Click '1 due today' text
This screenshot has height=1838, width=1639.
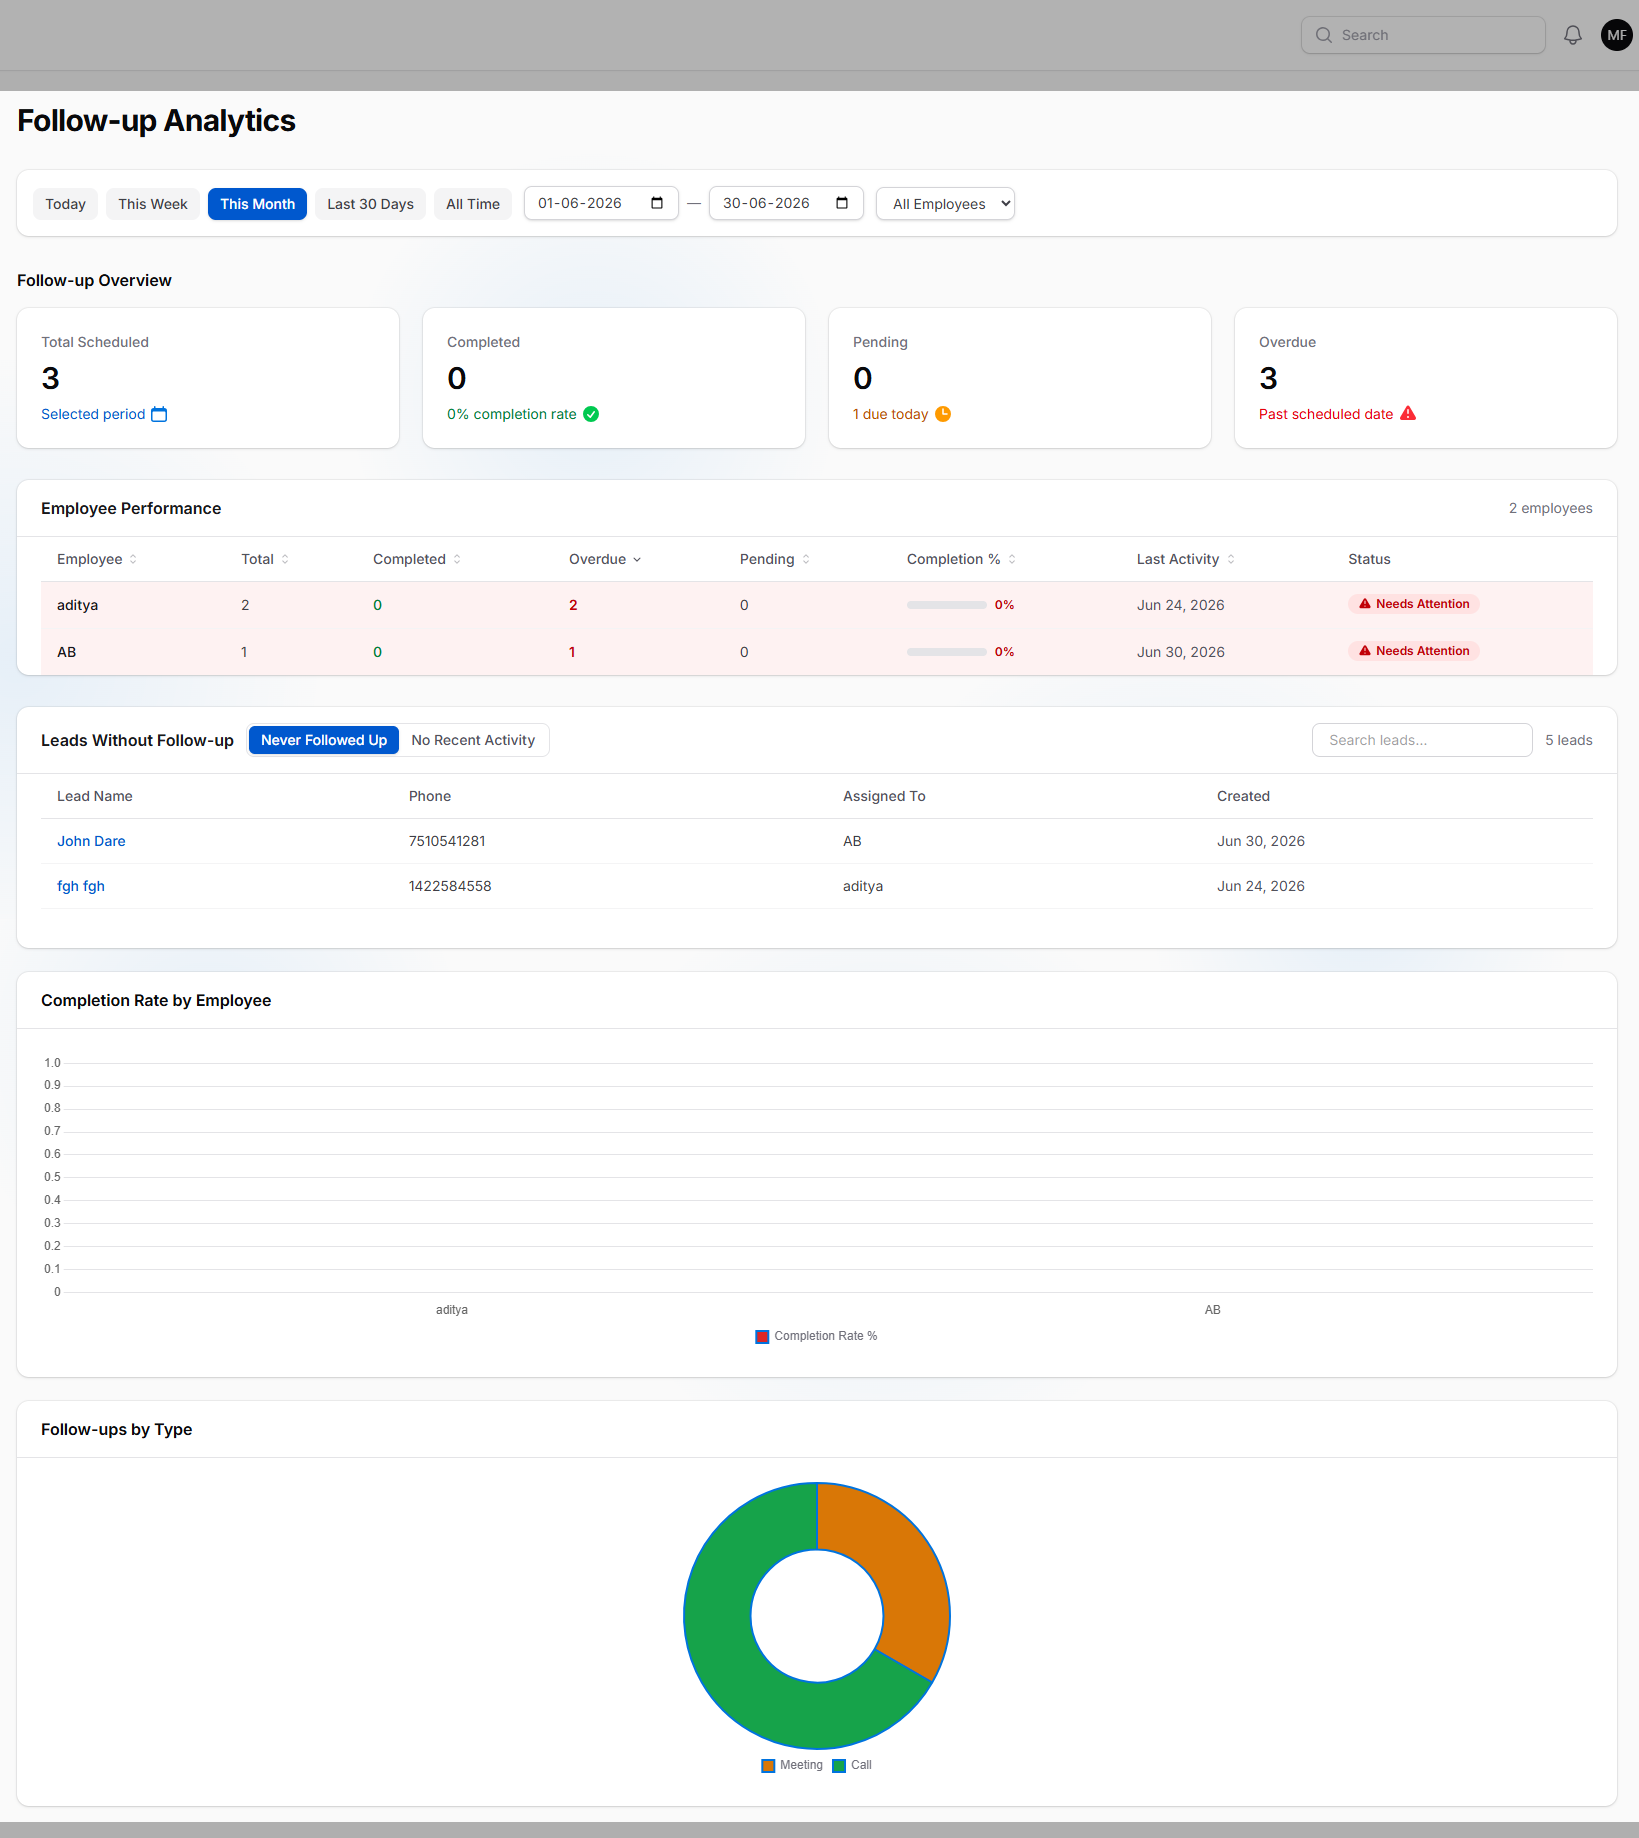890,414
